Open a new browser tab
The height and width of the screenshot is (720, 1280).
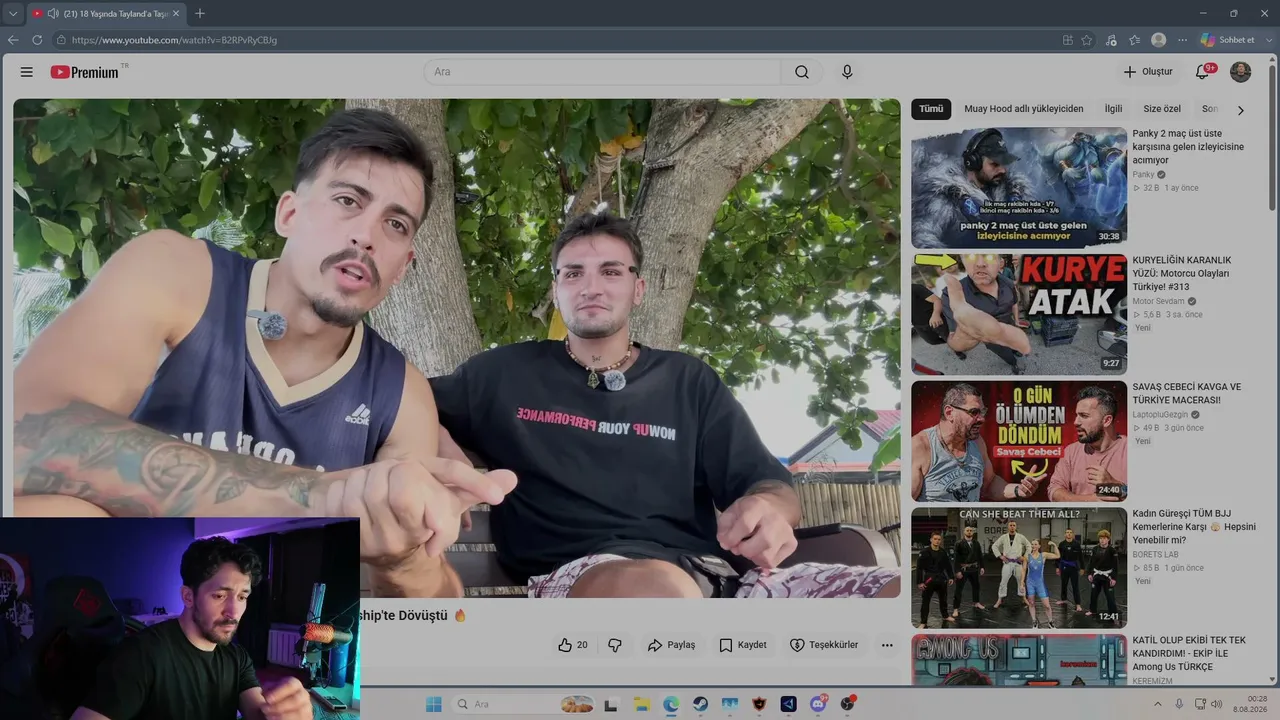(x=200, y=13)
